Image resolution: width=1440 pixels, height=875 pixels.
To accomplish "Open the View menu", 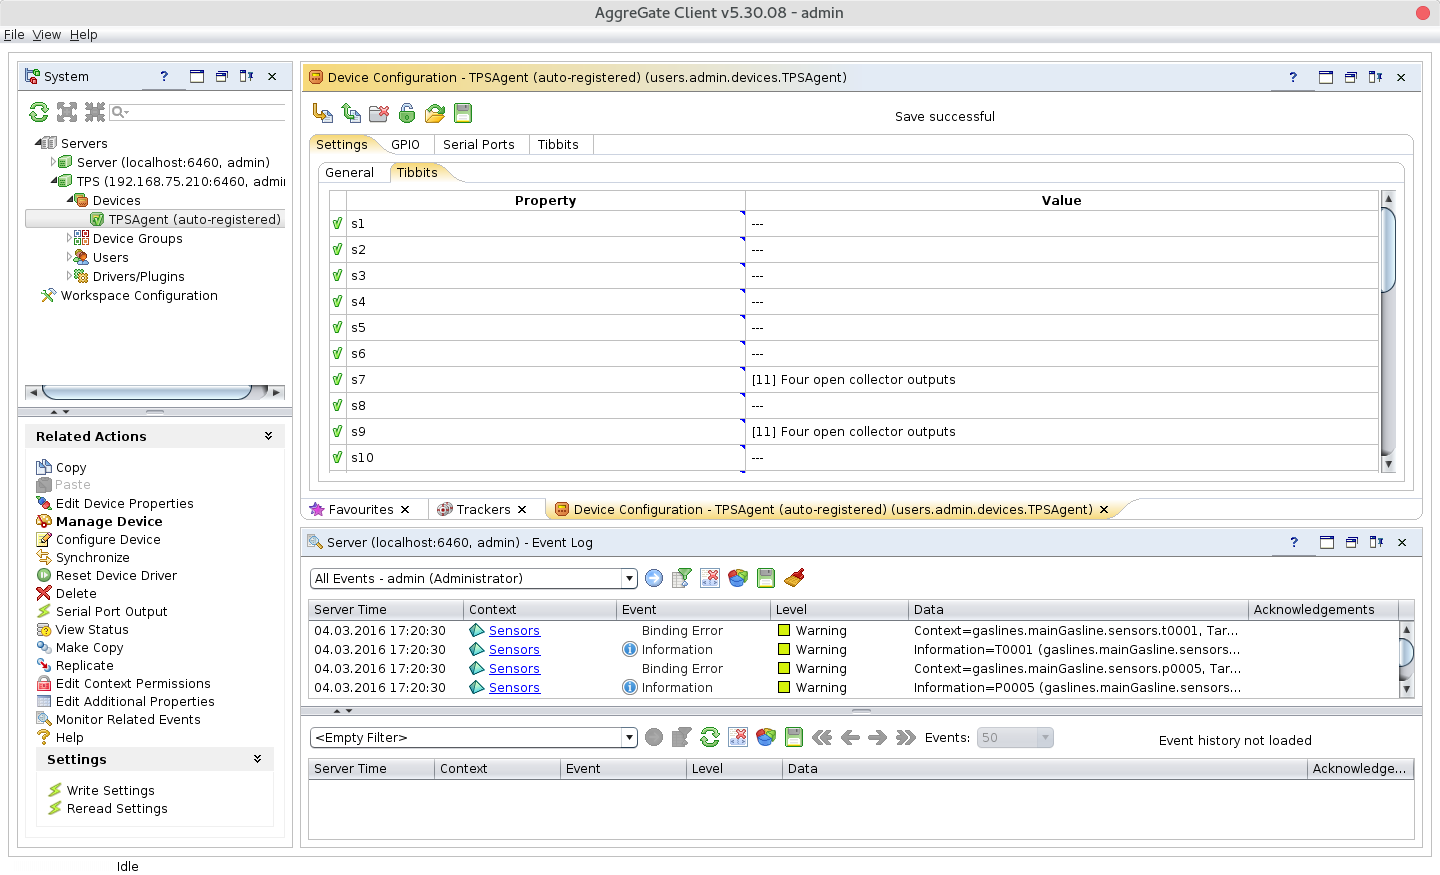I will (46, 34).
